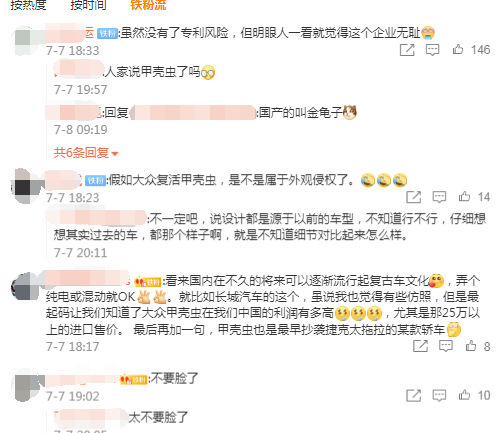The image size is (501, 433).
Task: Sort comments 按时间
Action: (x=88, y=5)
